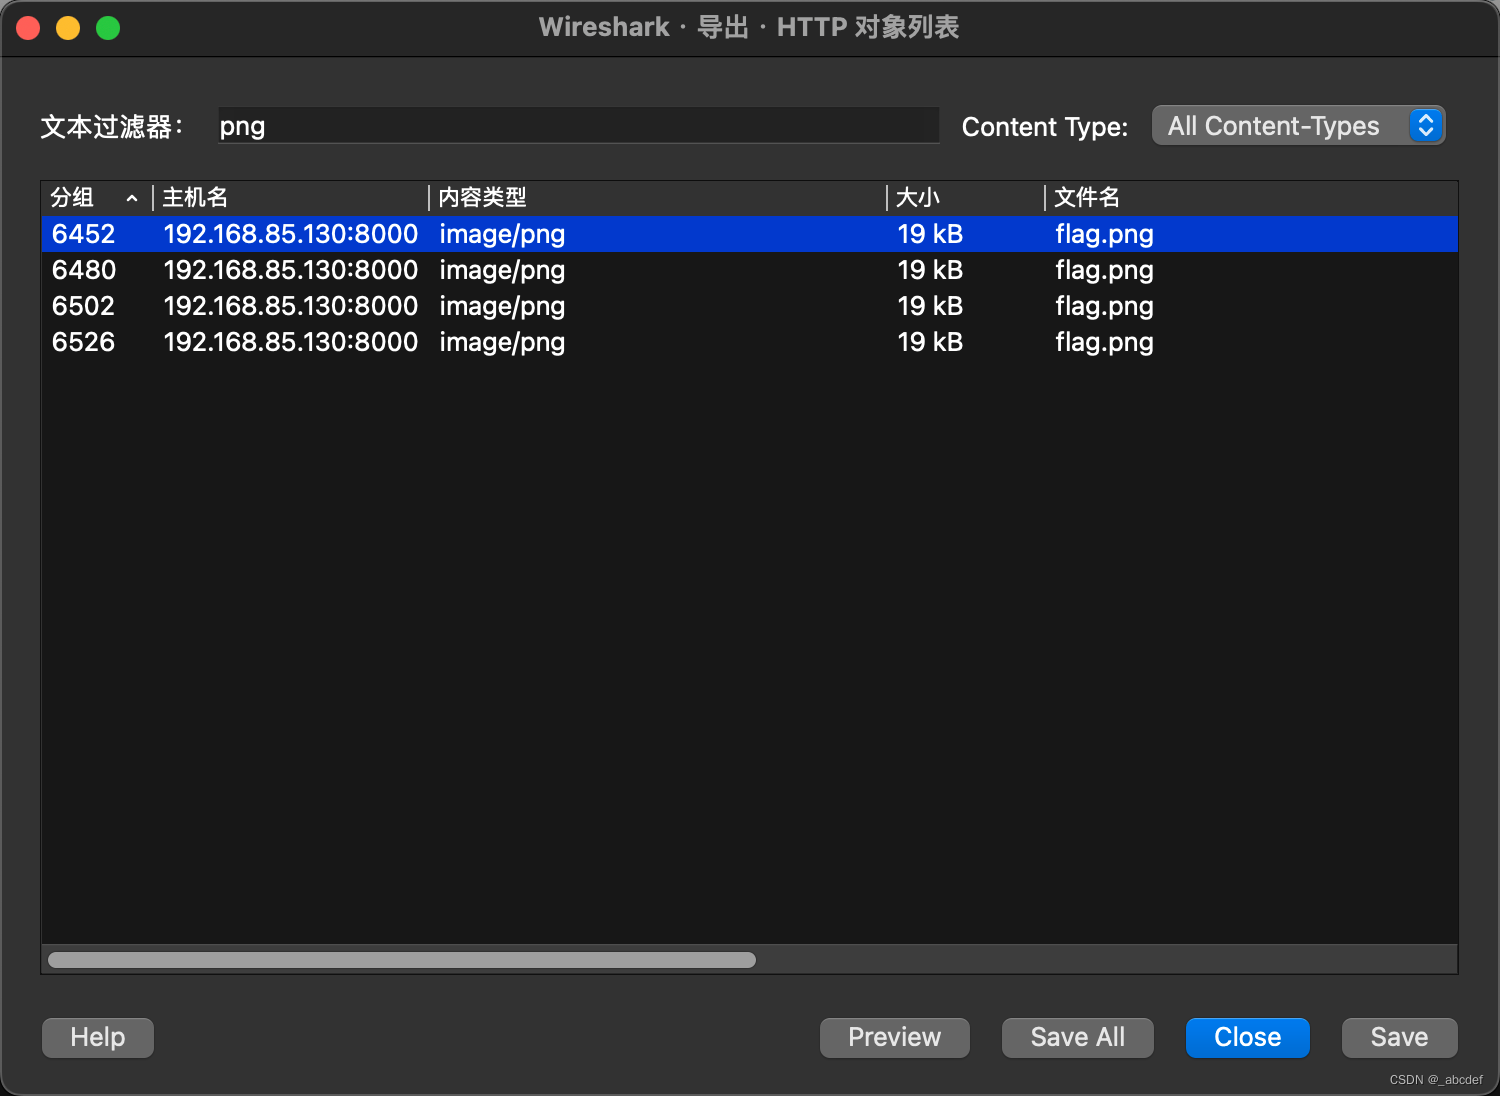Click into the text filter field containing png

coord(578,126)
